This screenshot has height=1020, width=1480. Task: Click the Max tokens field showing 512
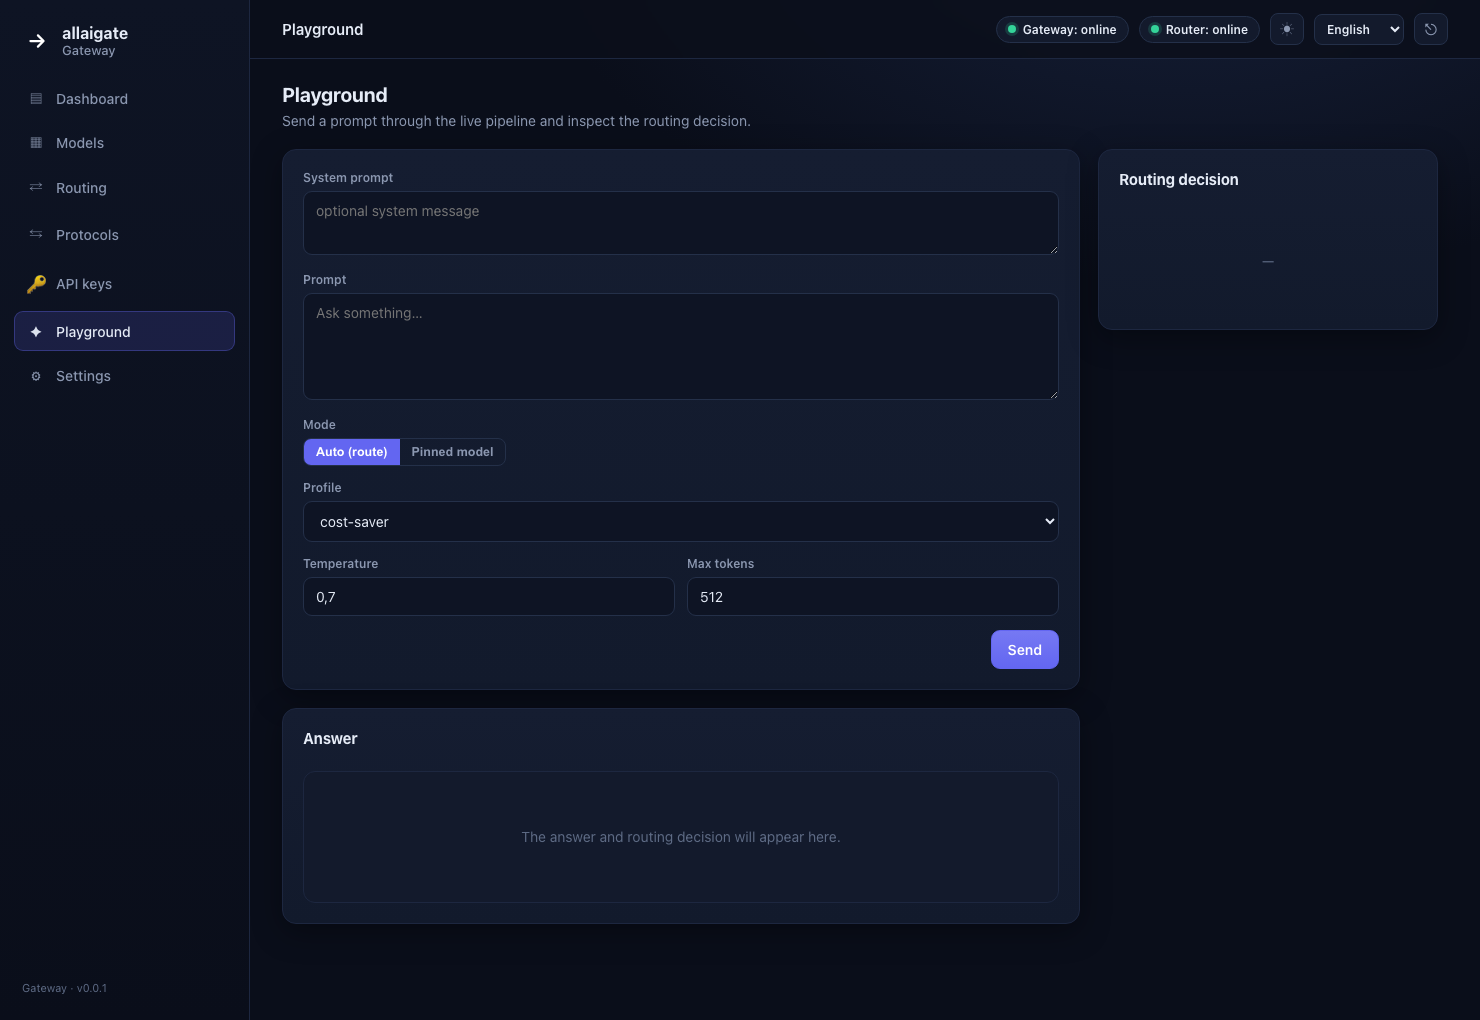pyautogui.click(x=872, y=597)
